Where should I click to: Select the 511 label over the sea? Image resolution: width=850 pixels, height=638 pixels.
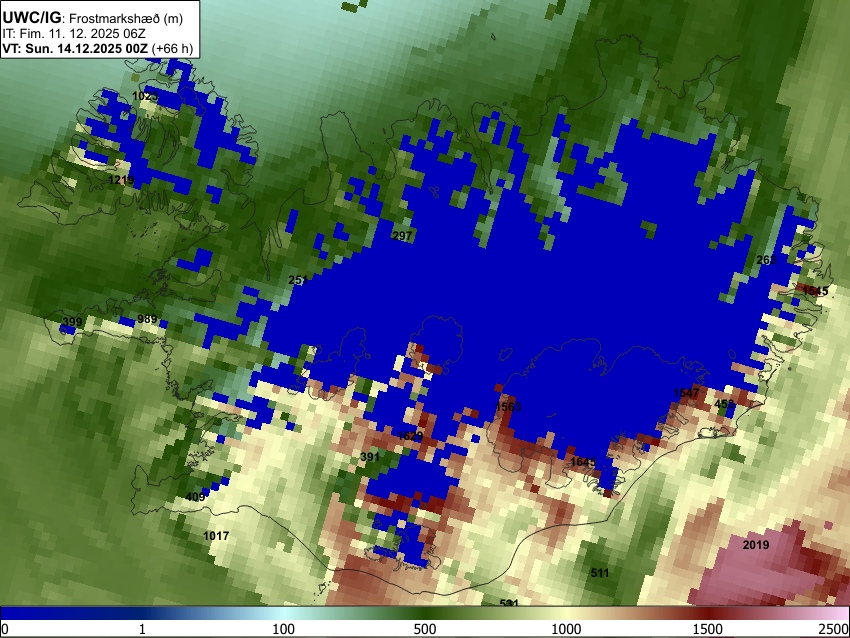pyautogui.click(x=600, y=573)
